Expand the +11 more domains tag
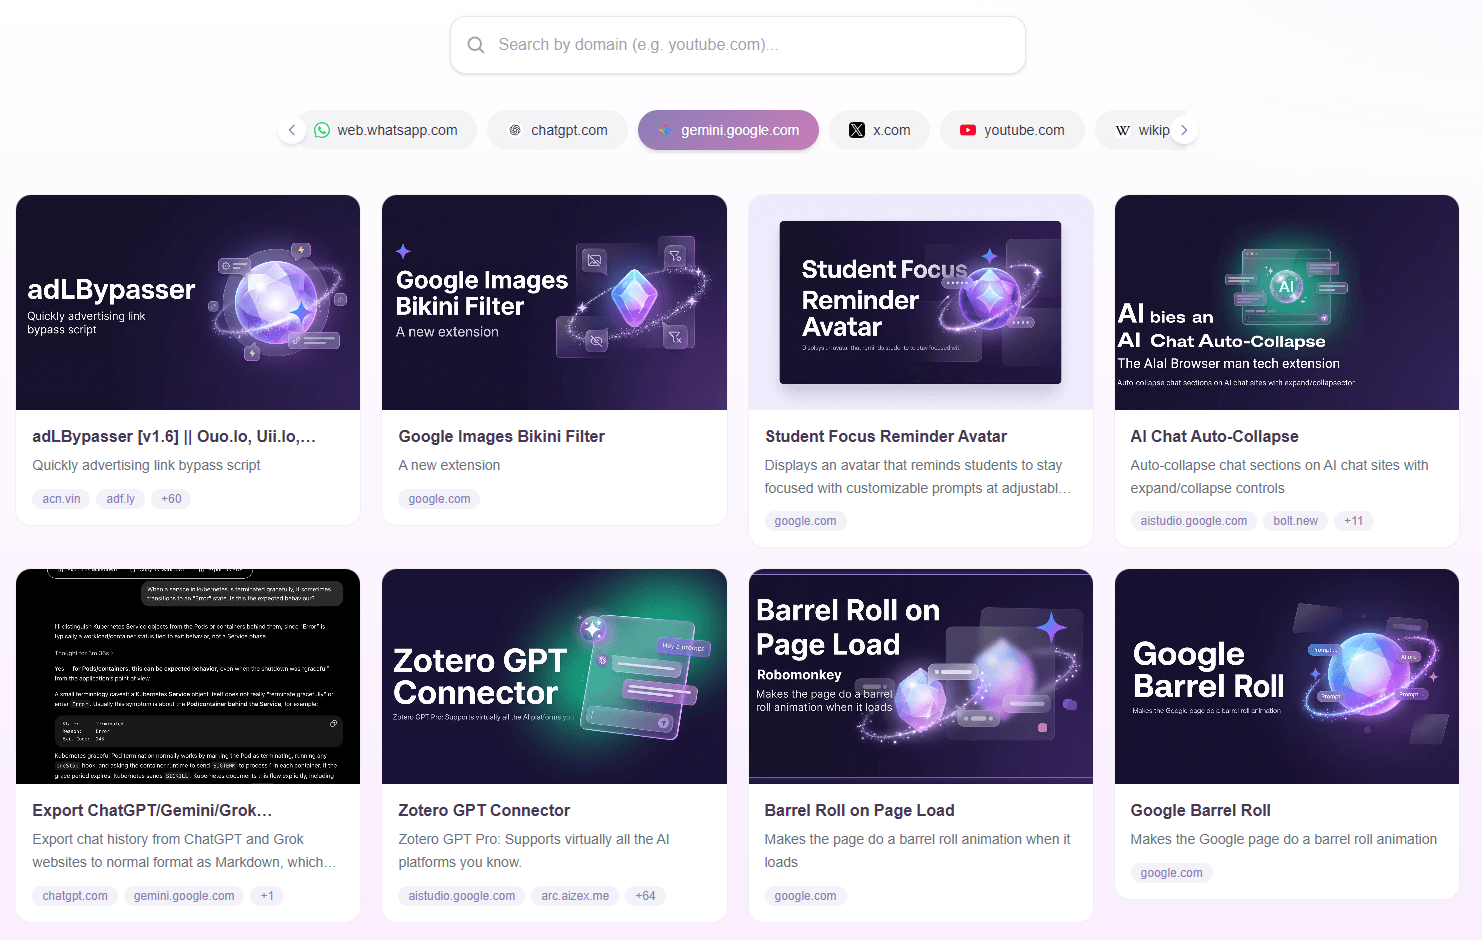This screenshot has height=940, width=1482. 1353,521
